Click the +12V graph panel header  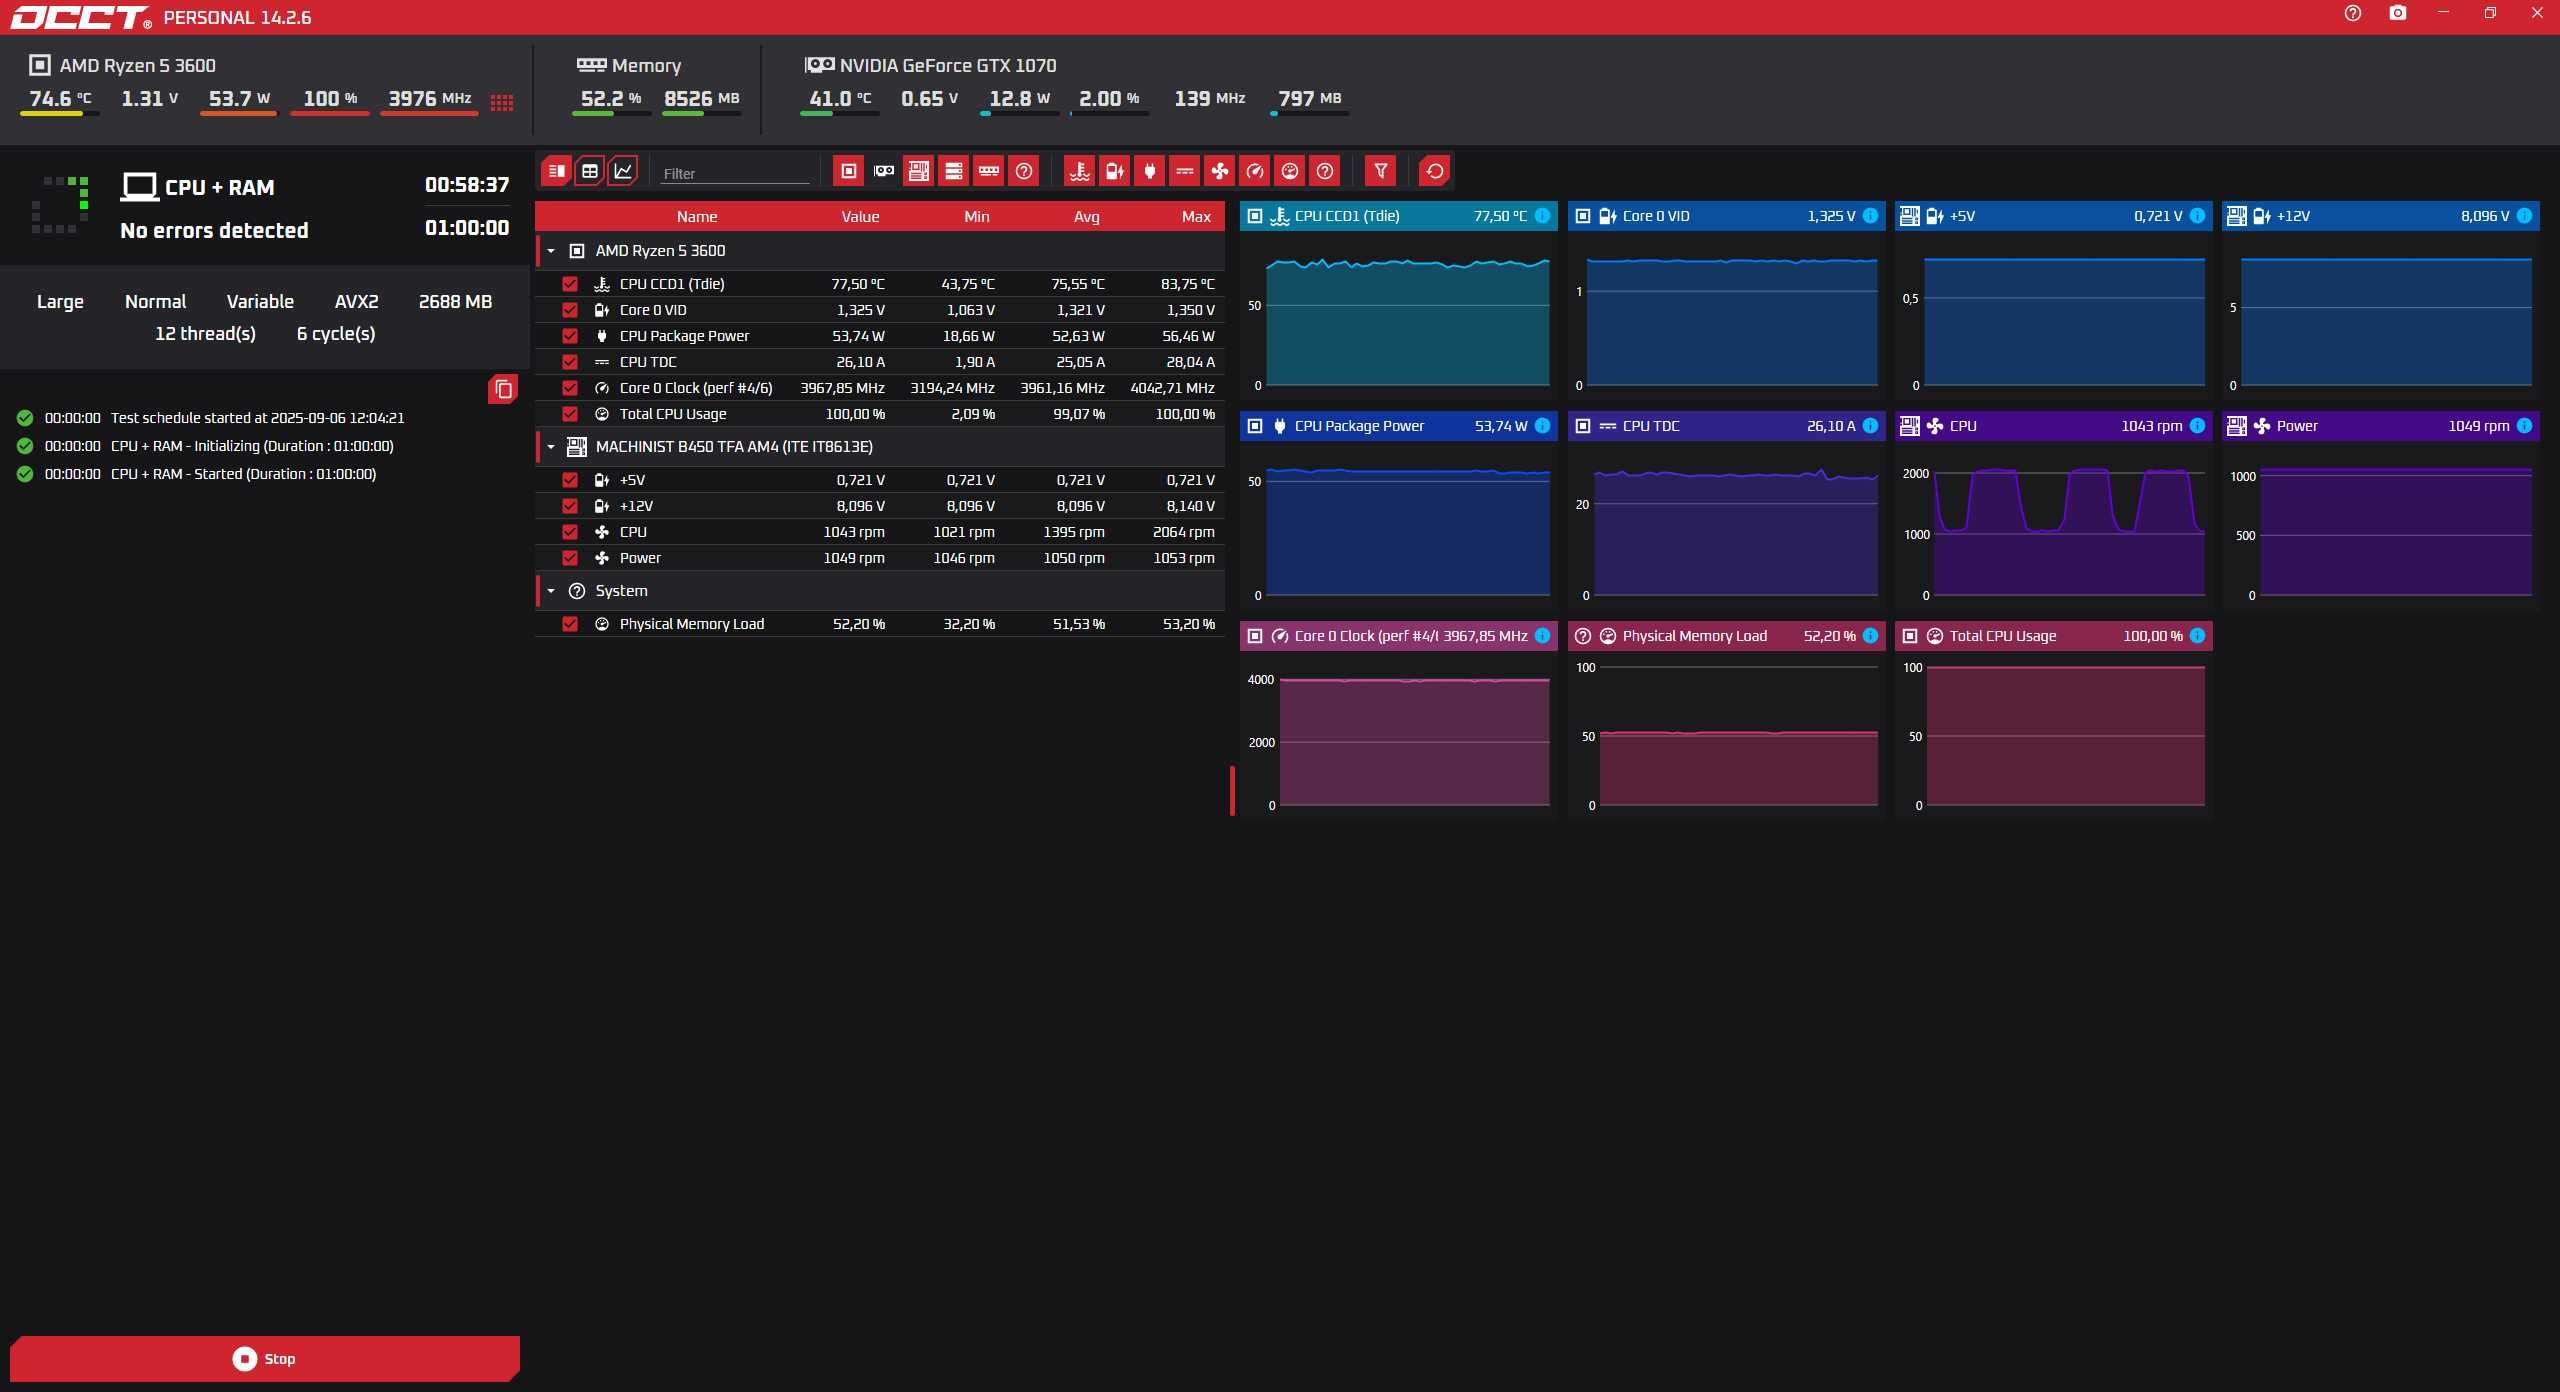pyautogui.click(x=2380, y=216)
